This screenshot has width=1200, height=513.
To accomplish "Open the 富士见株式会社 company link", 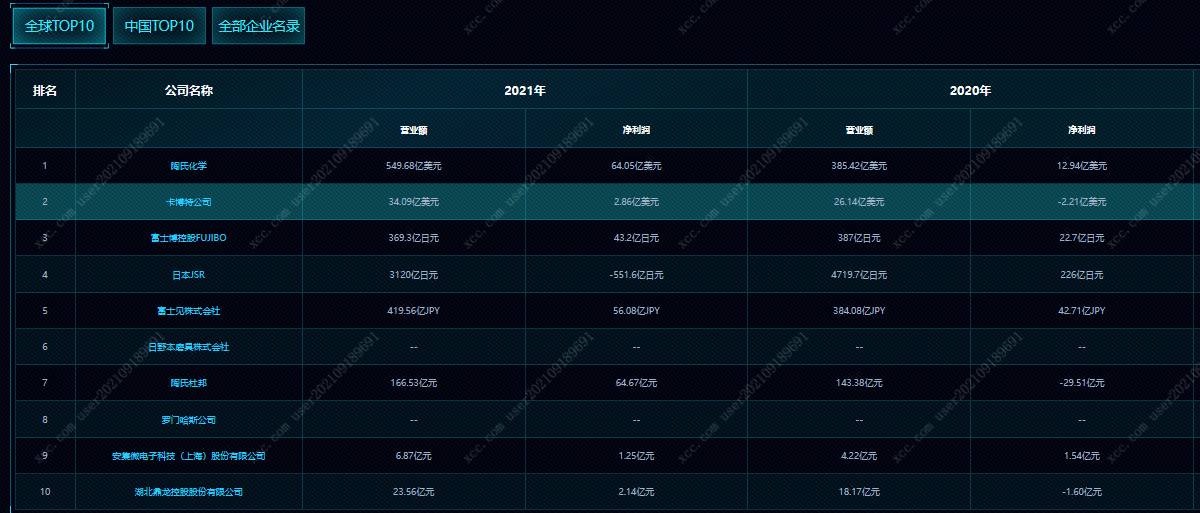I will (x=188, y=311).
